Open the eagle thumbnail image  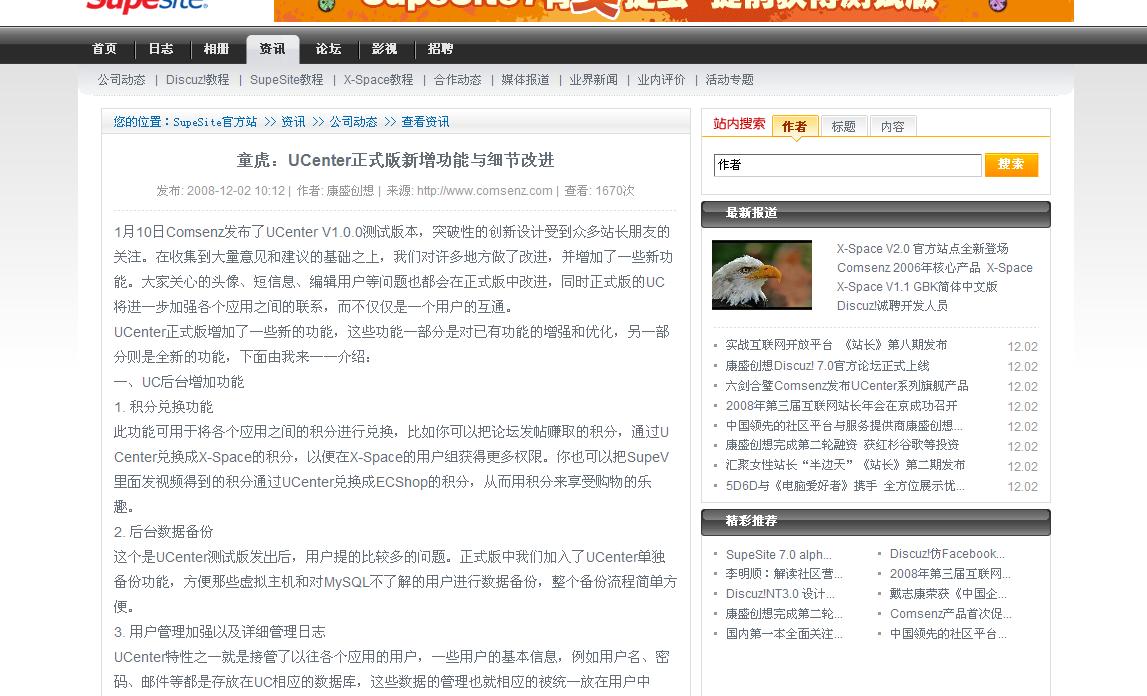point(761,274)
